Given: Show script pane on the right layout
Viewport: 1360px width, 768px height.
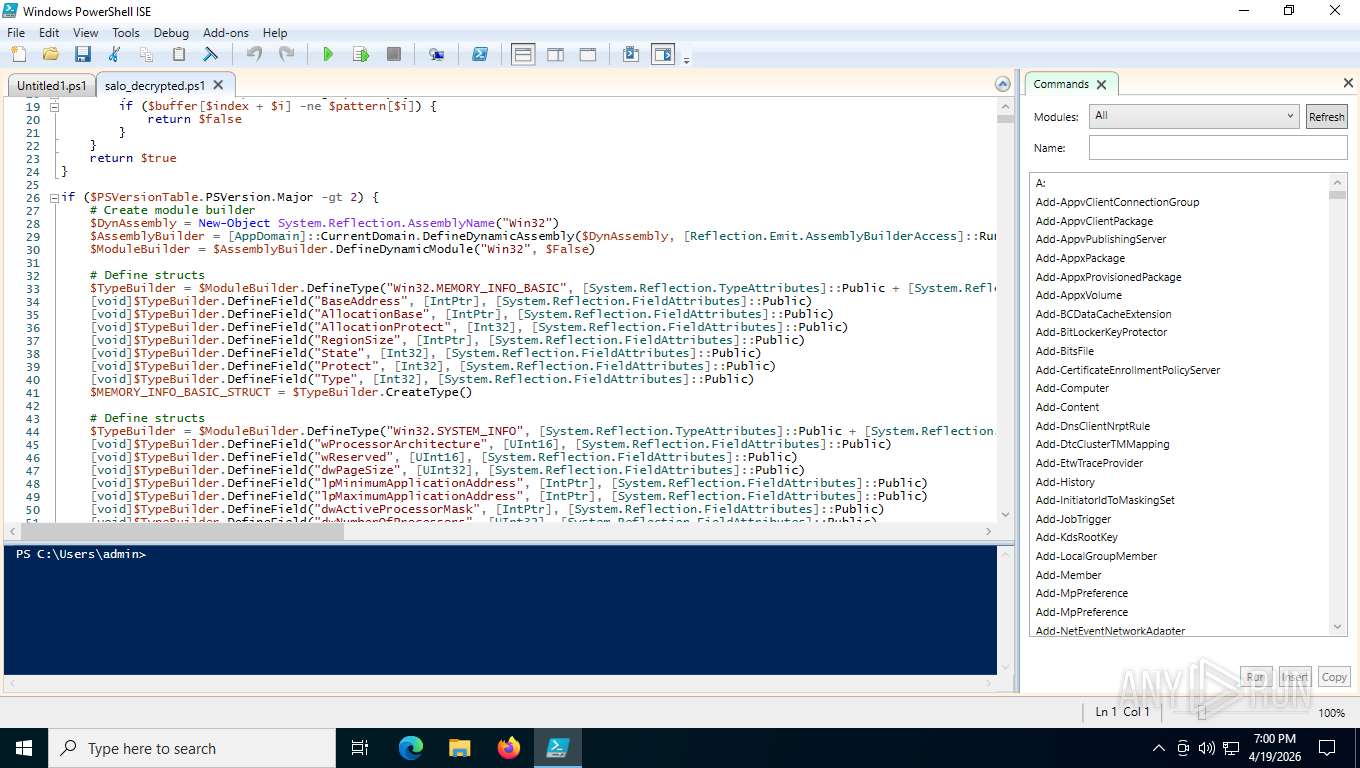Looking at the screenshot, I should point(555,54).
